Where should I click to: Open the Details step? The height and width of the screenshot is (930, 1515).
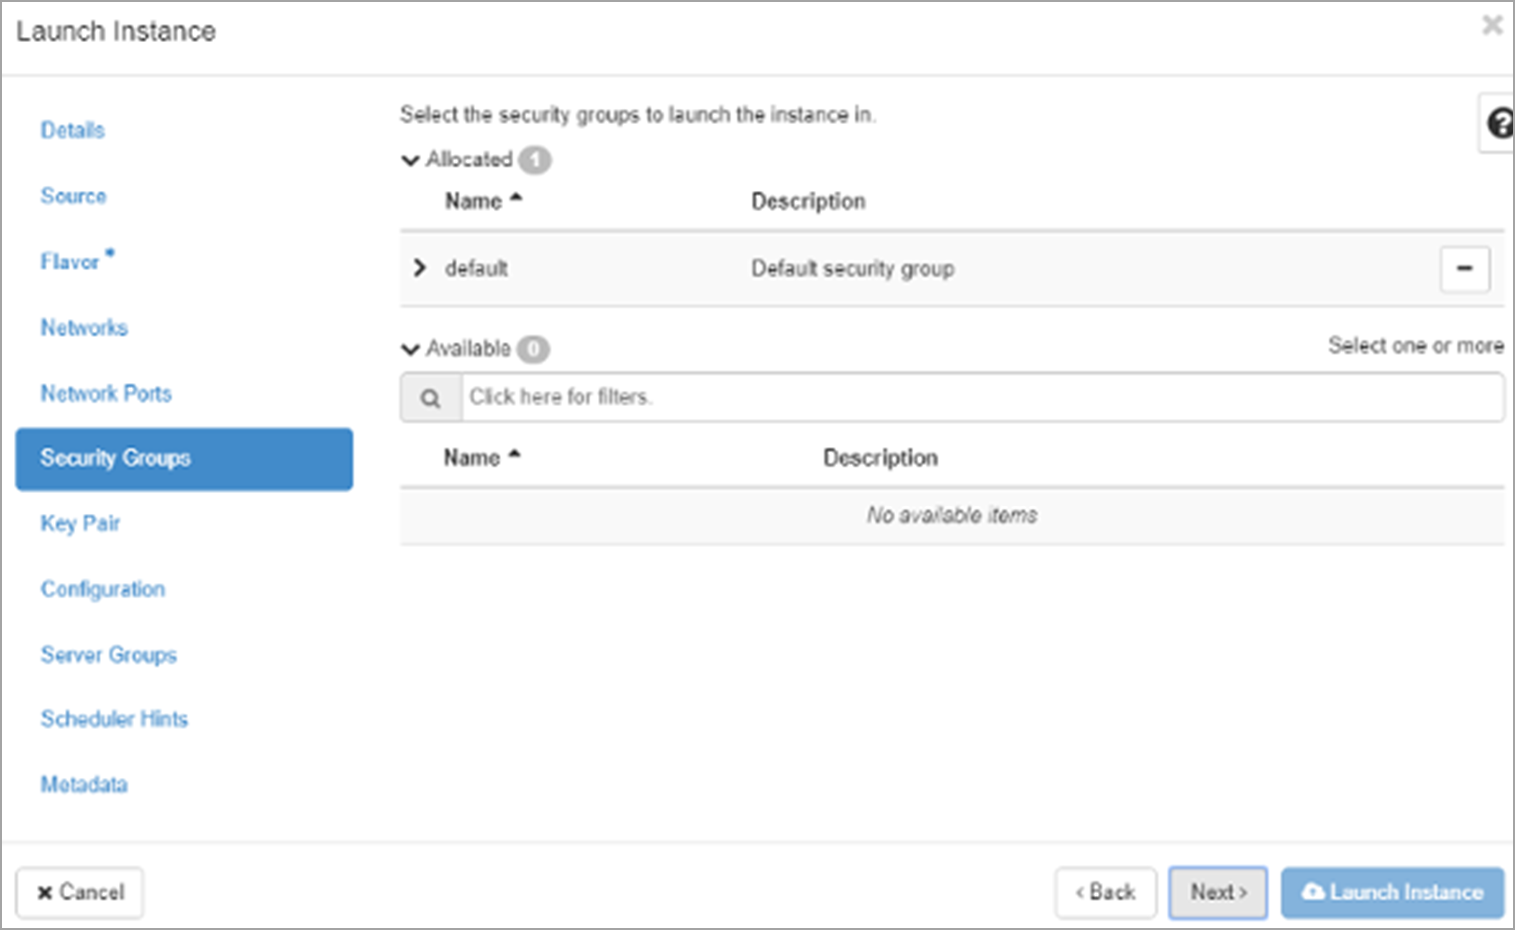coord(73,130)
